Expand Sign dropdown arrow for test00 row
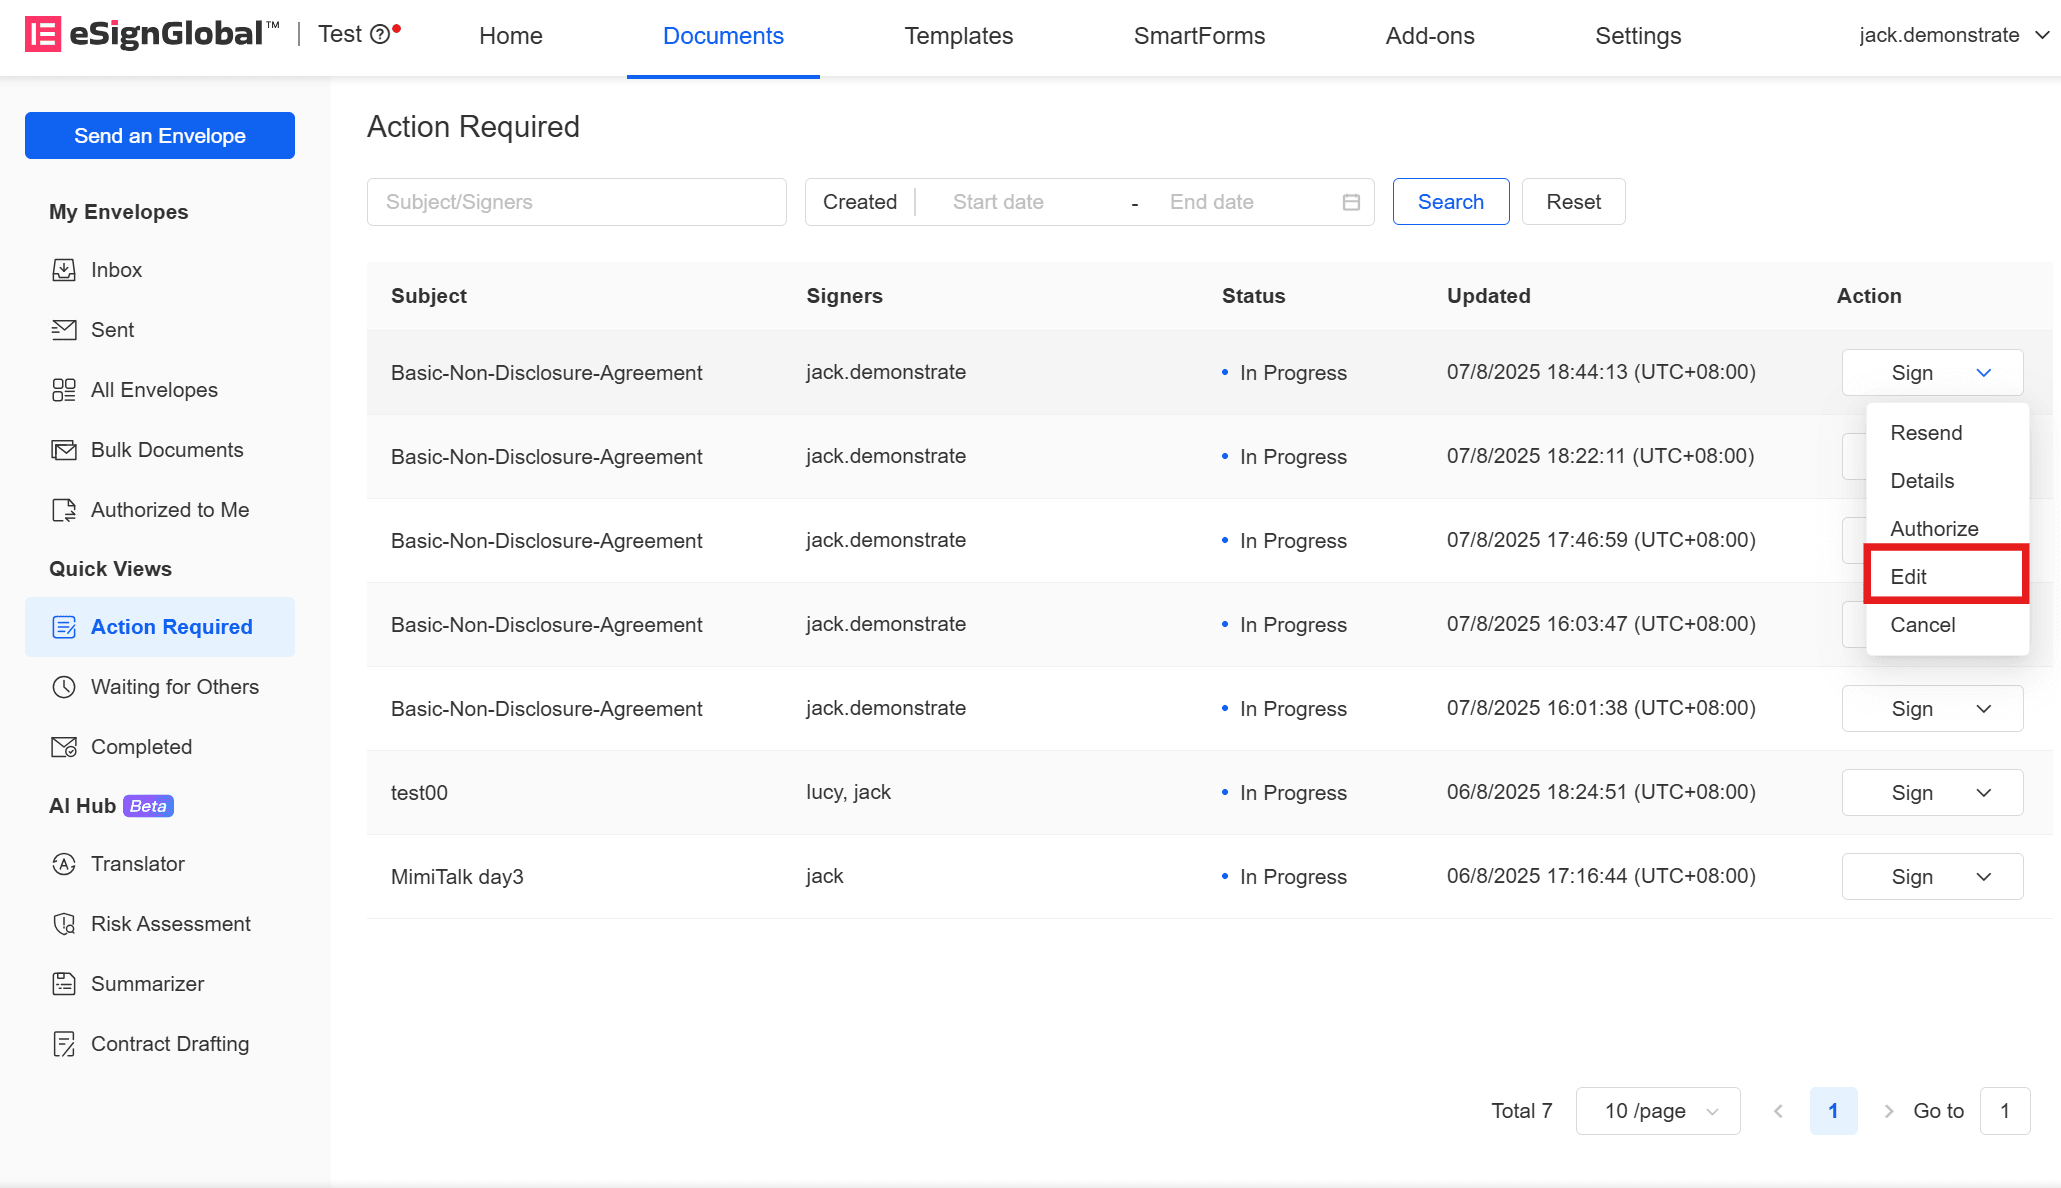This screenshot has height=1188, width=2061. (1984, 793)
